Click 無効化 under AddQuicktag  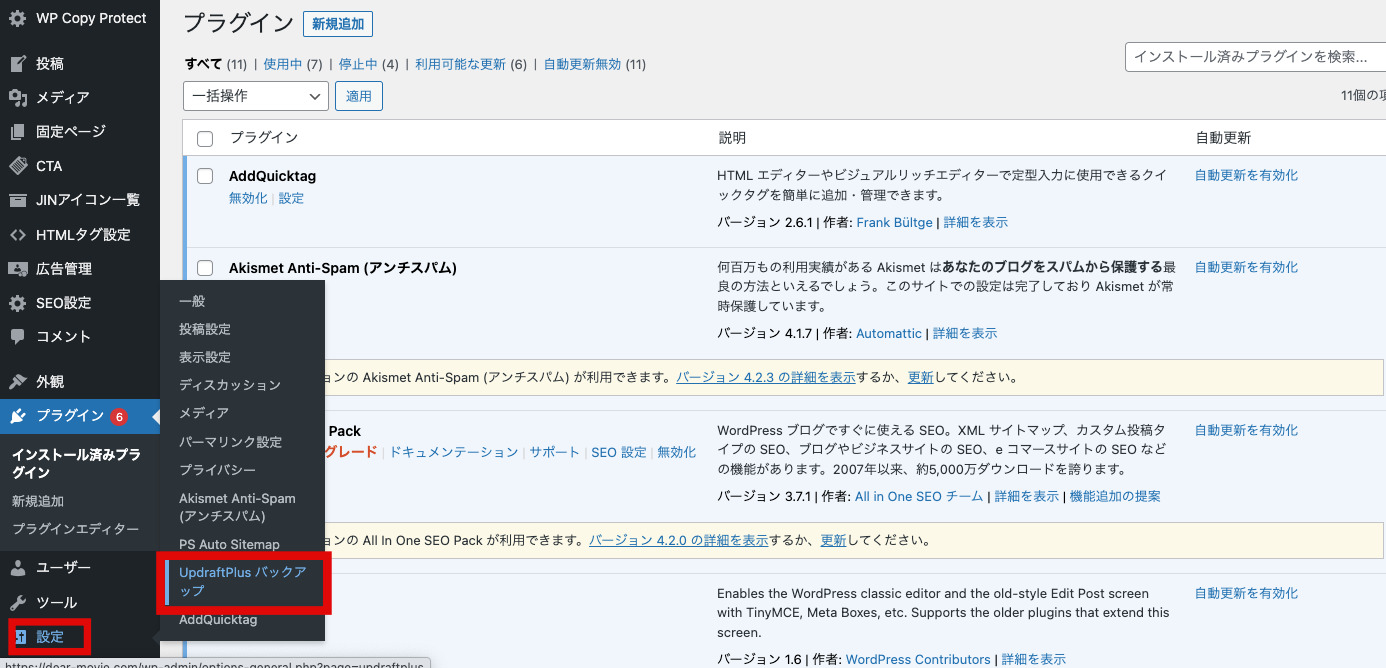click(248, 198)
